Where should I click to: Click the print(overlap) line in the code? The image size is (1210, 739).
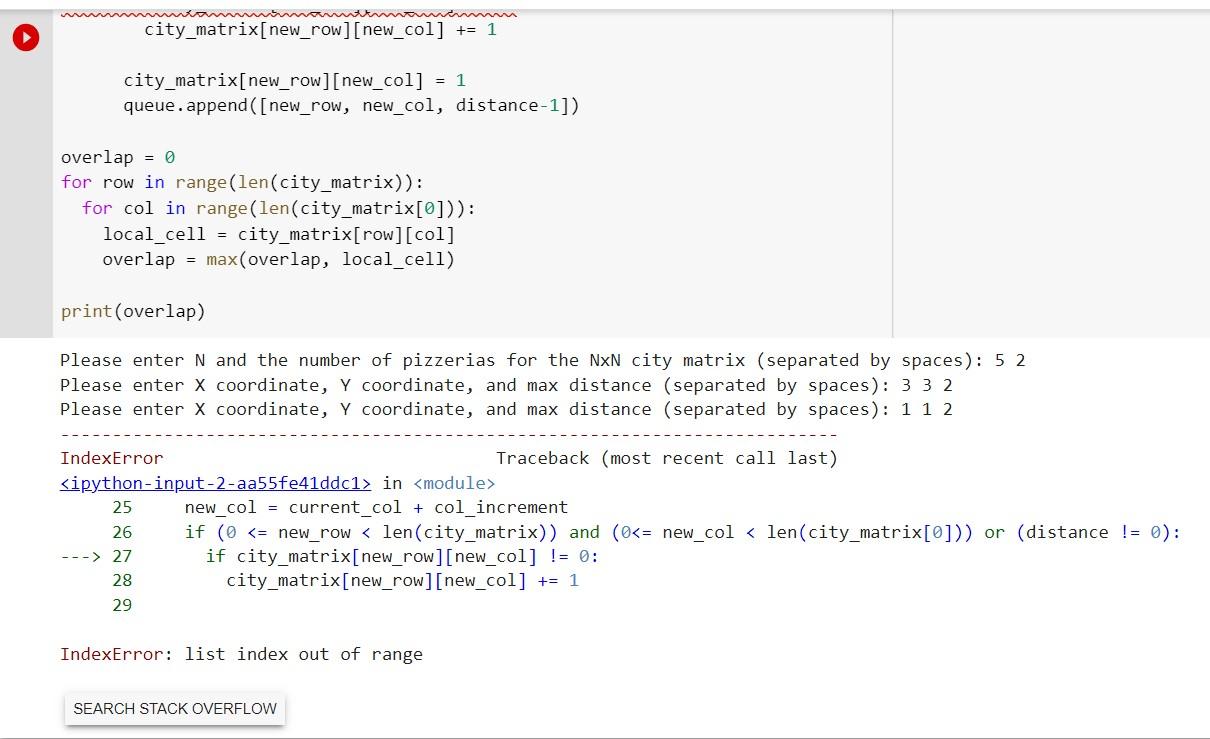click(x=132, y=311)
